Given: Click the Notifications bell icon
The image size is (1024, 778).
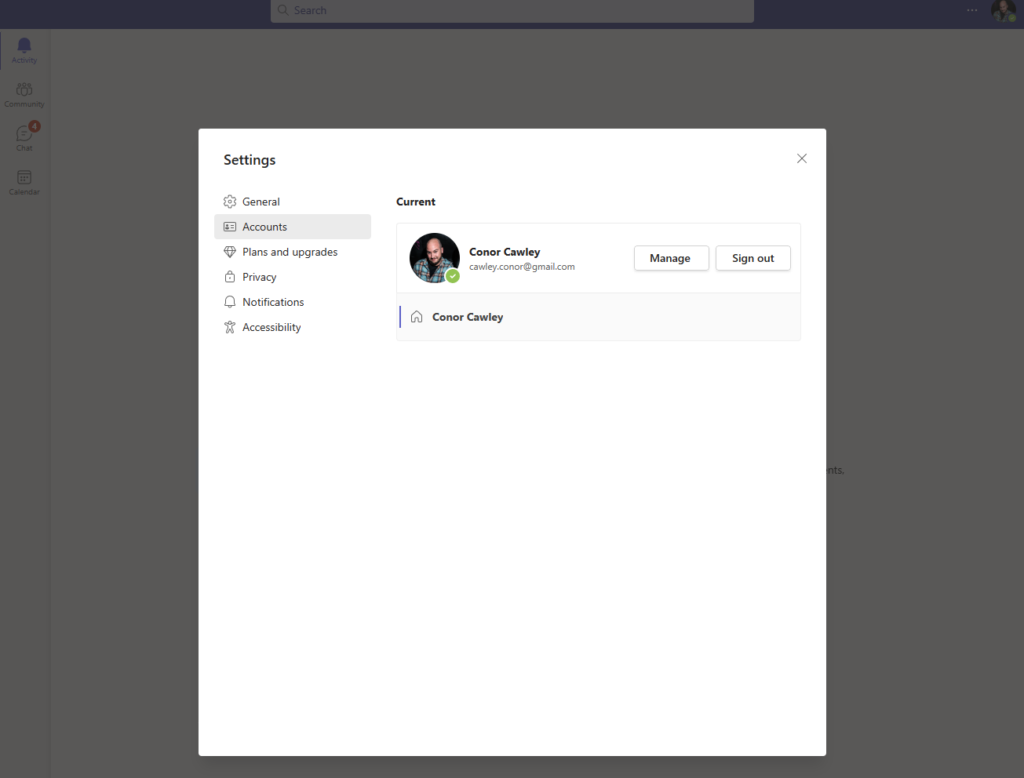Looking at the screenshot, I should pyautogui.click(x=231, y=302).
